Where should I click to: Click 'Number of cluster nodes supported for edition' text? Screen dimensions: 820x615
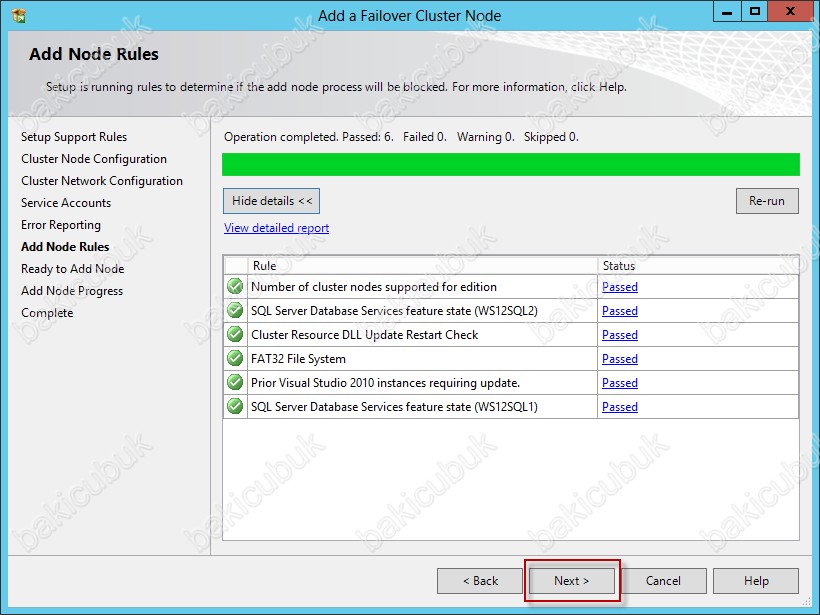374,287
